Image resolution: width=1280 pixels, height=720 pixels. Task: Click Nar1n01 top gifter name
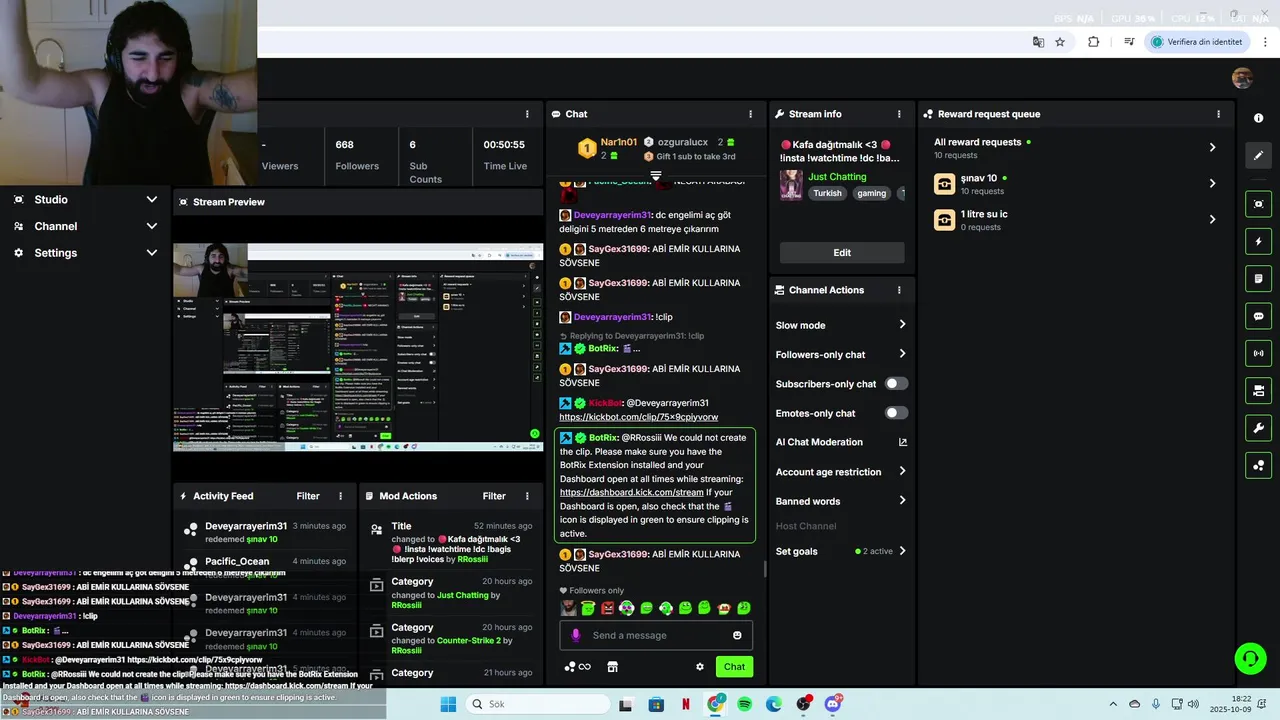coord(619,142)
